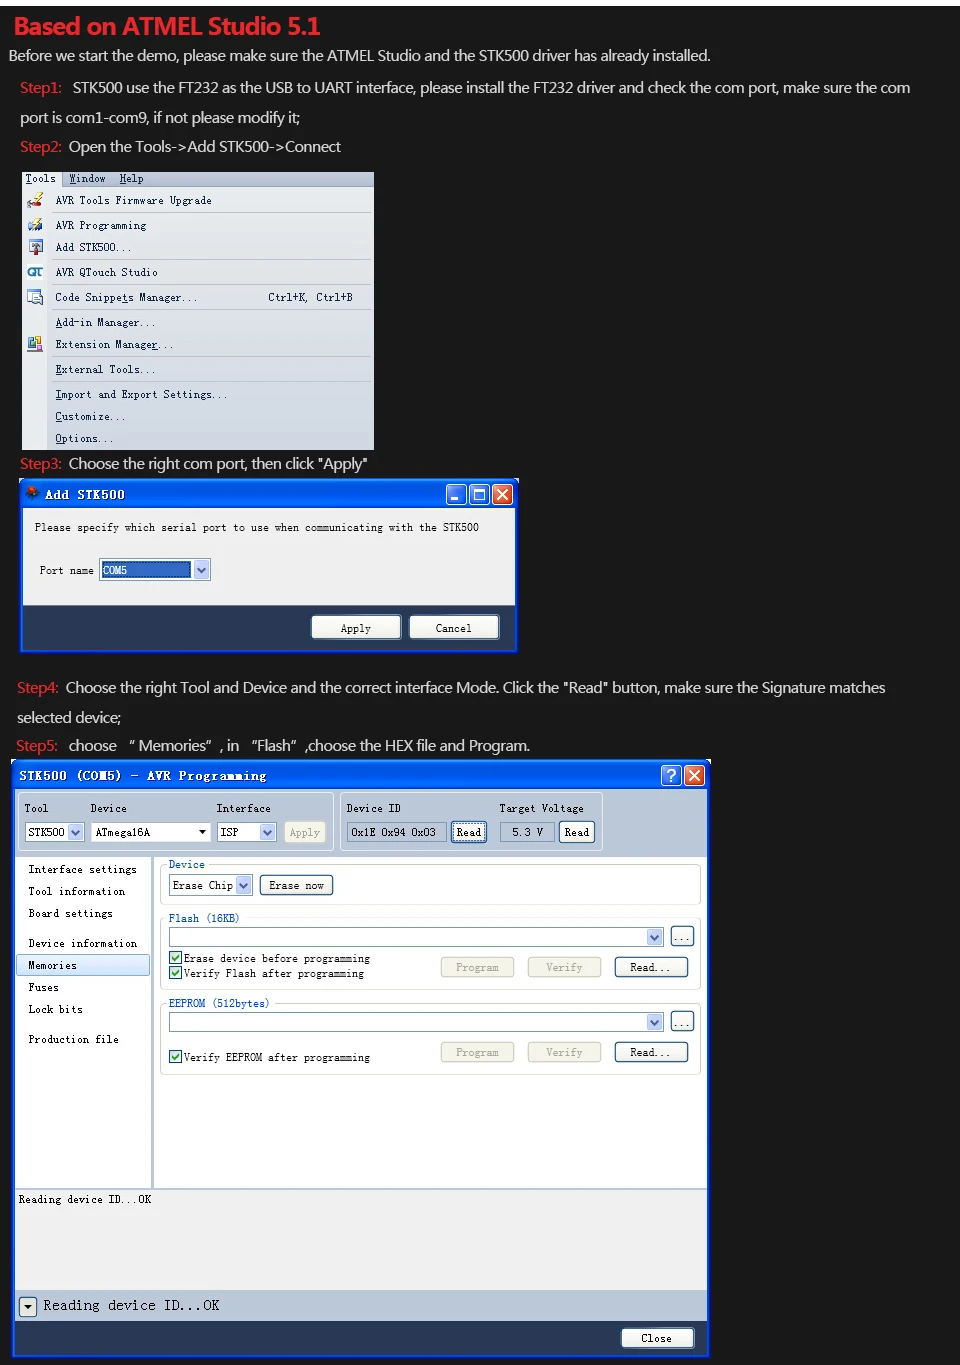This screenshot has height=1365, width=960.
Task: Click Close in AVR Programming window
Action: coord(657,1338)
